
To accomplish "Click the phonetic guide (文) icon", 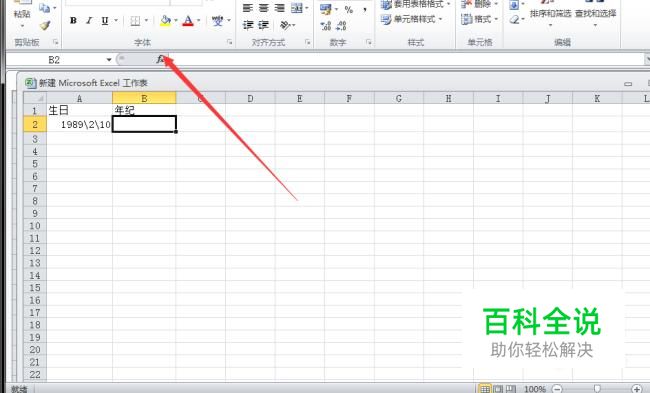I will point(217,21).
